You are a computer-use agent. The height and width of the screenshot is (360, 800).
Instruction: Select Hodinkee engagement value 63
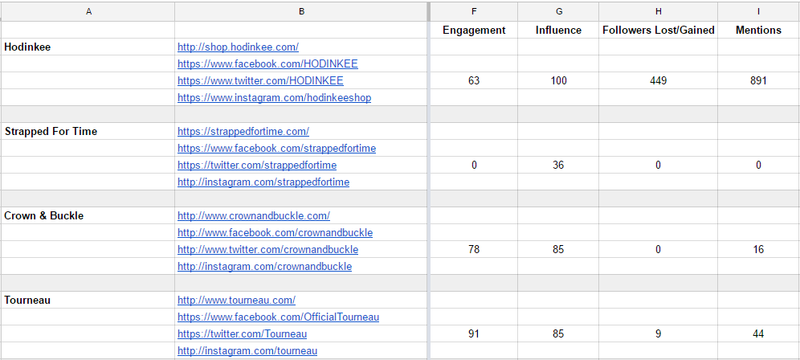click(474, 81)
